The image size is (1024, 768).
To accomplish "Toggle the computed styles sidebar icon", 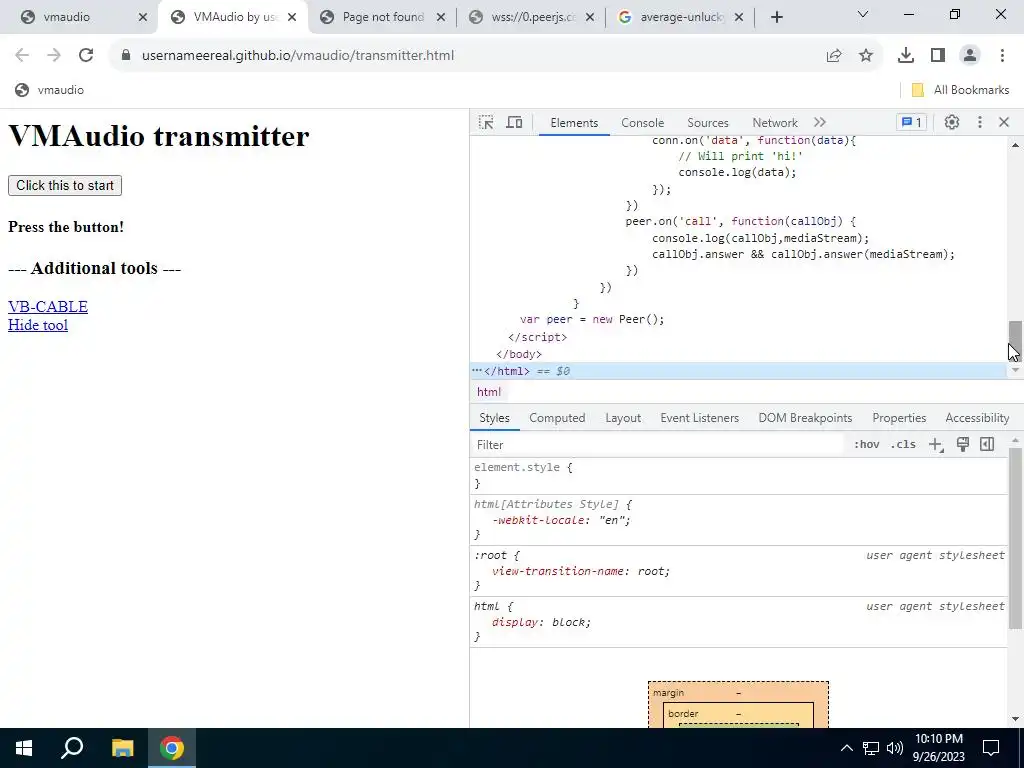I will pos(987,445).
